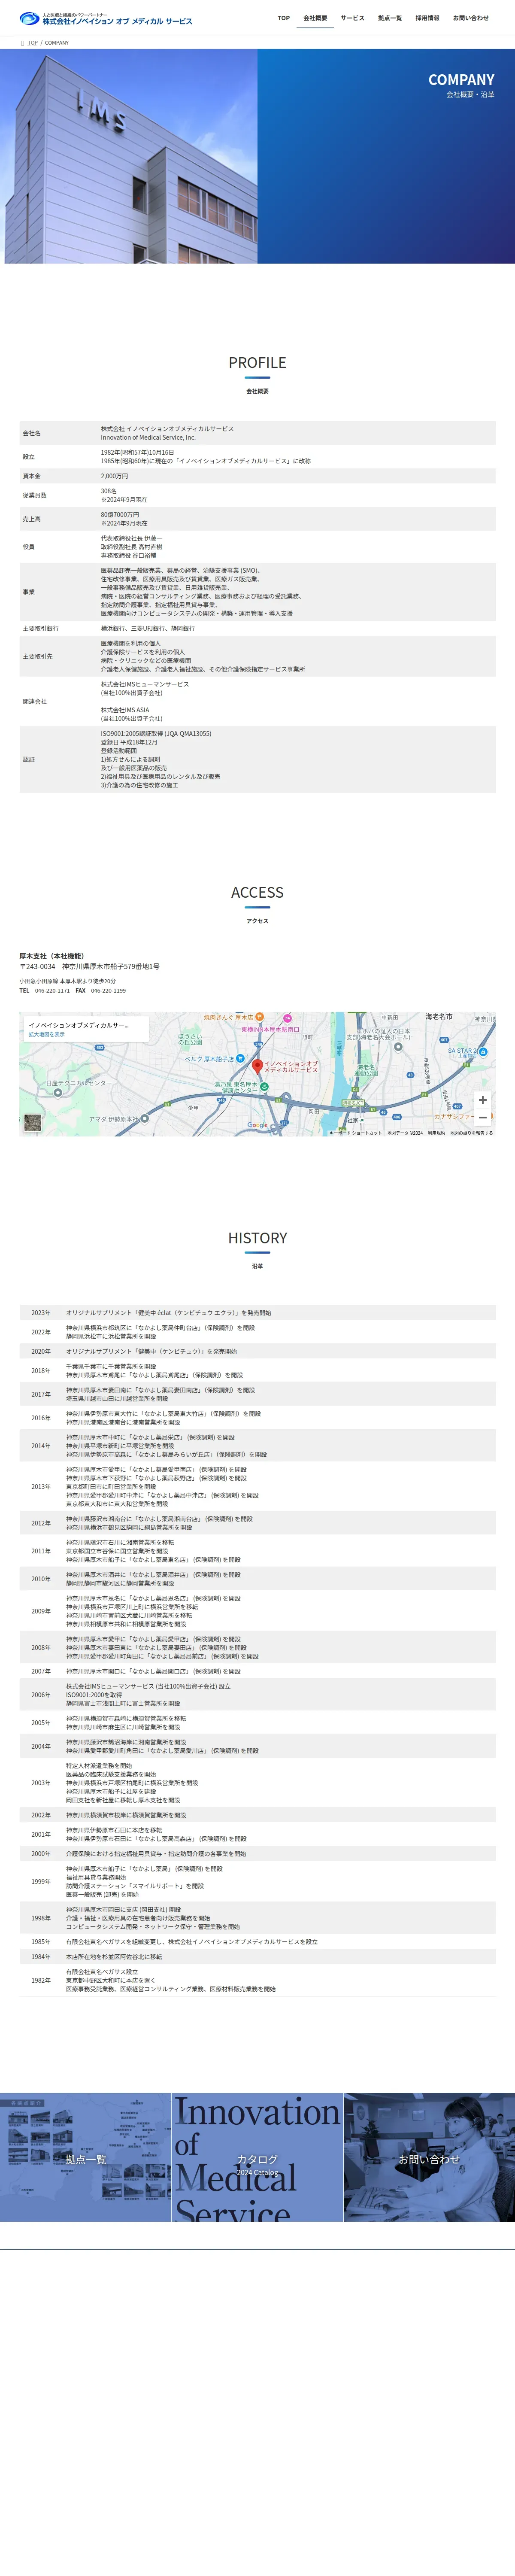Zoom out the map with the minus button

coord(482,1117)
